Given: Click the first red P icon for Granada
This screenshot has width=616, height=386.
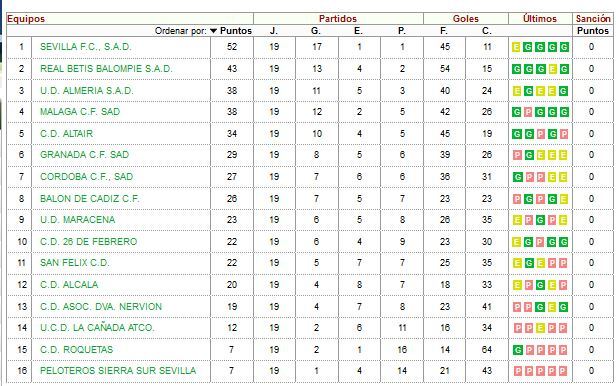Looking at the screenshot, I should point(517,155).
